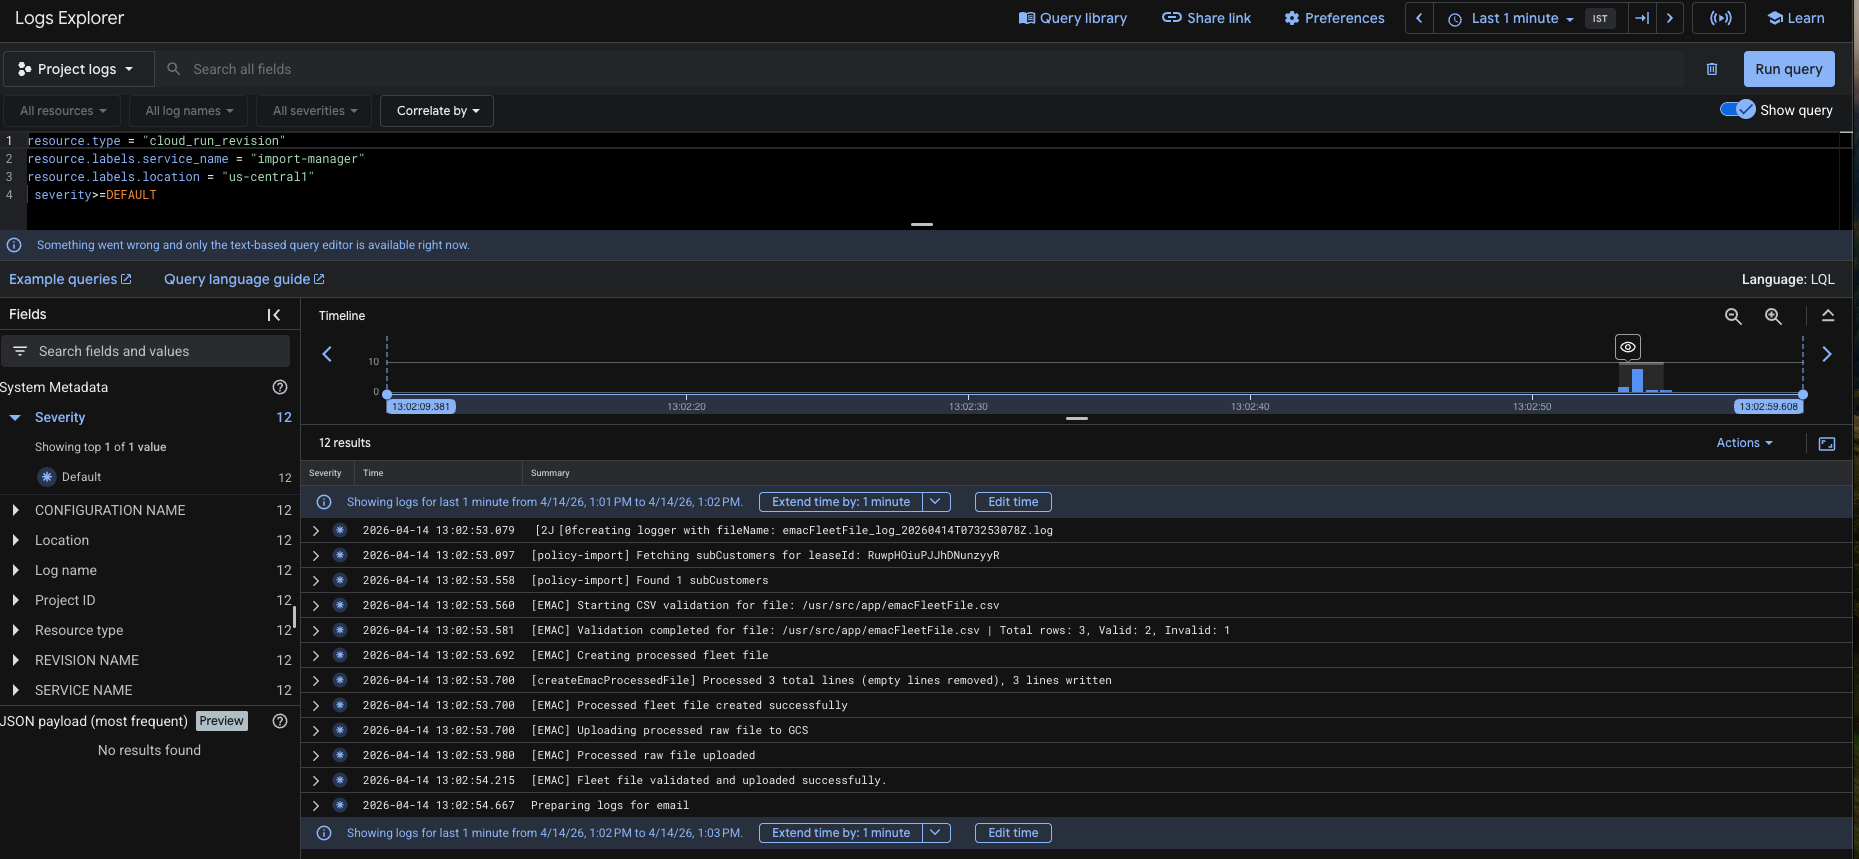Shift timeline forward with right arrow
The image size is (1859, 859).
[x=1827, y=354]
